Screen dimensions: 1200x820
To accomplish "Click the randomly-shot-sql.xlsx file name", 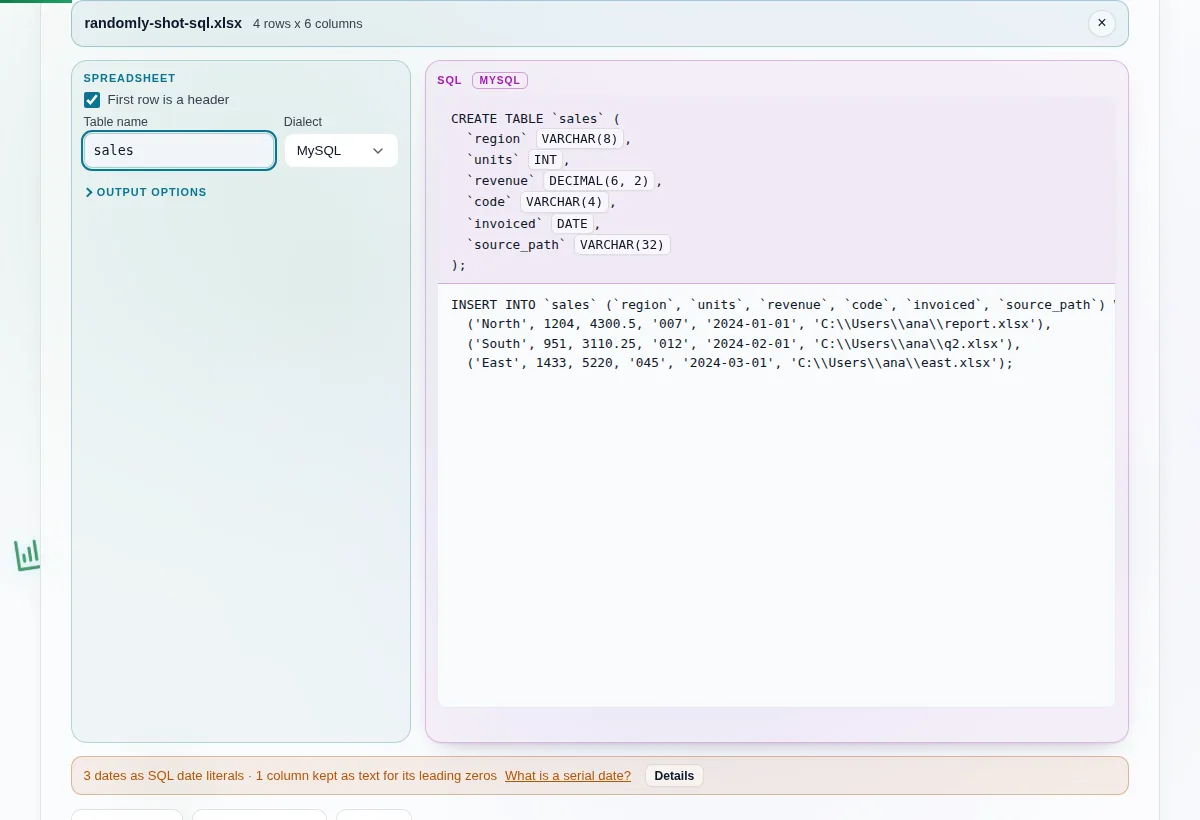I will tap(163, 23).
